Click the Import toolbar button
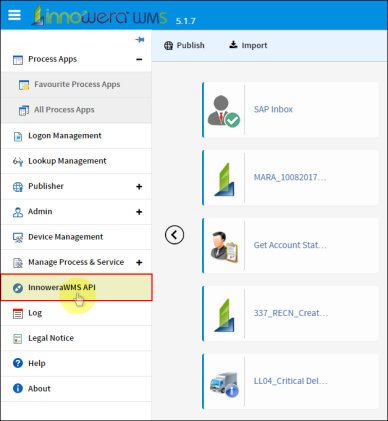388x421 pixels. pyautogui.click(x=248, y=45)
